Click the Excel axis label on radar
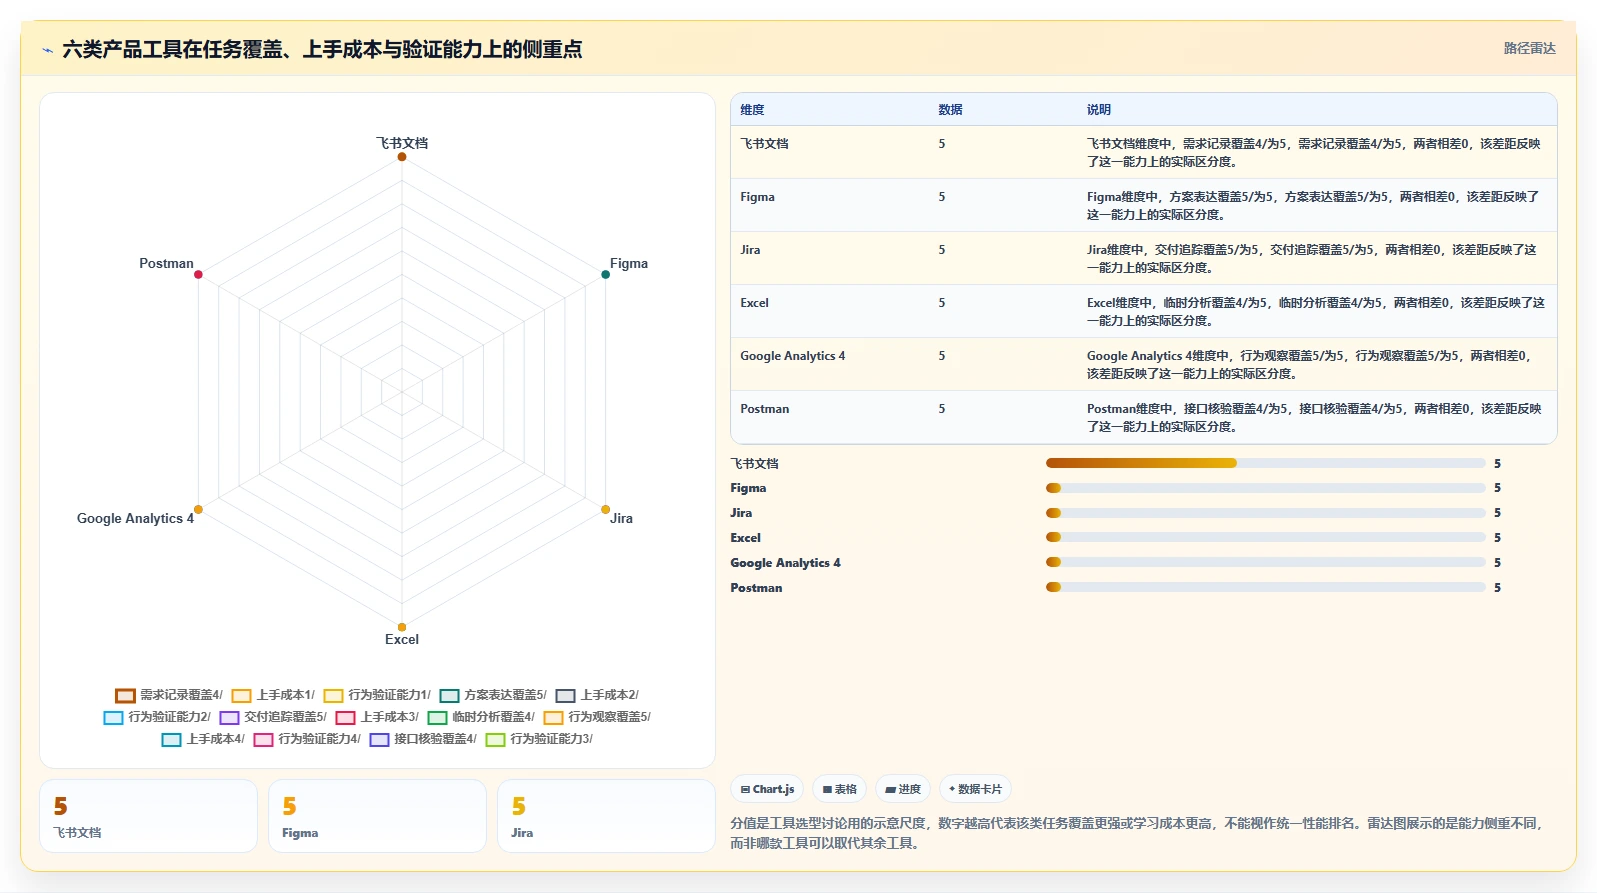Screen dimensions: 1597x893 [402, 640]
